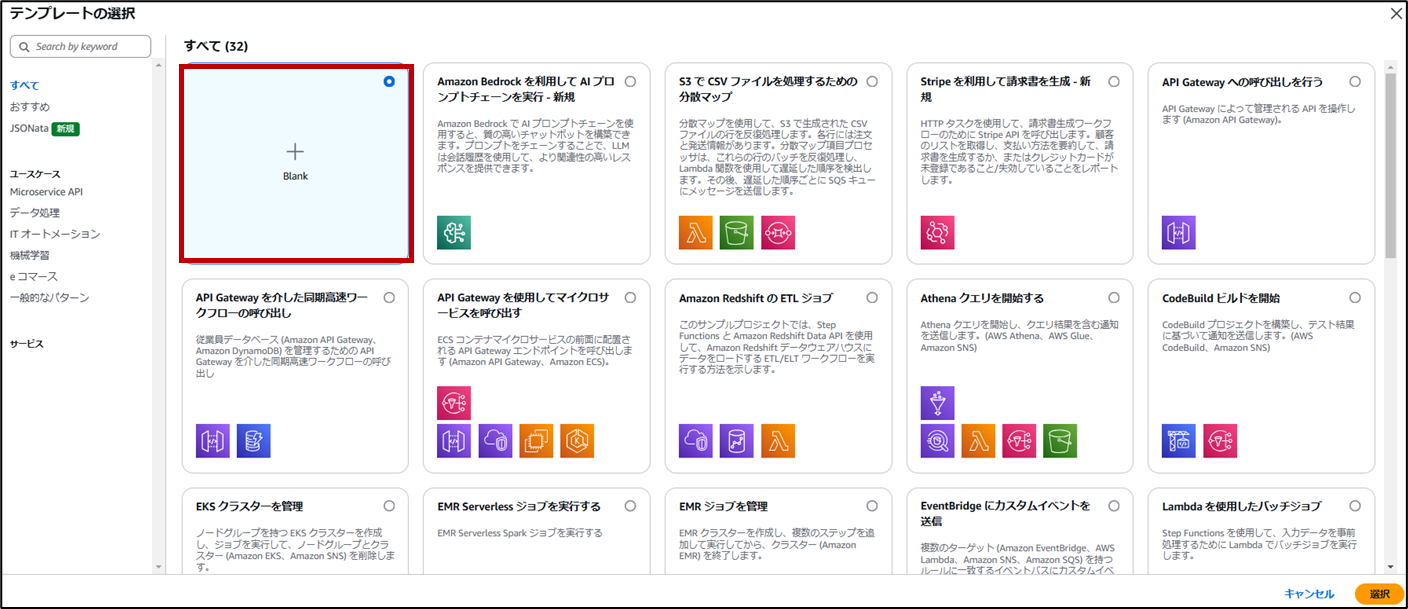Click the Search by keyword input field
The height and width of the screenshot is (609, 1408).
coord(80,47)
